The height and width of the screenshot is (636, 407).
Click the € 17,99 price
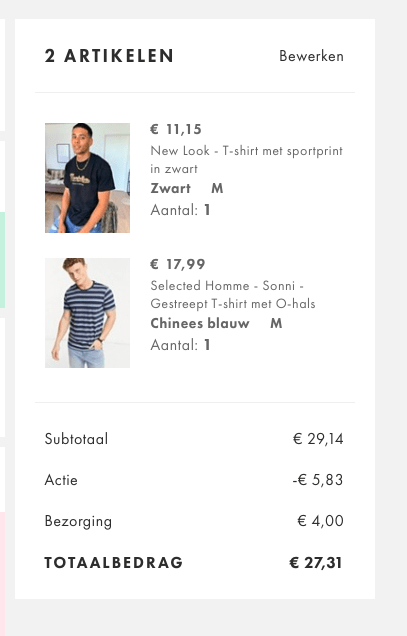click(x=177, y=264)
